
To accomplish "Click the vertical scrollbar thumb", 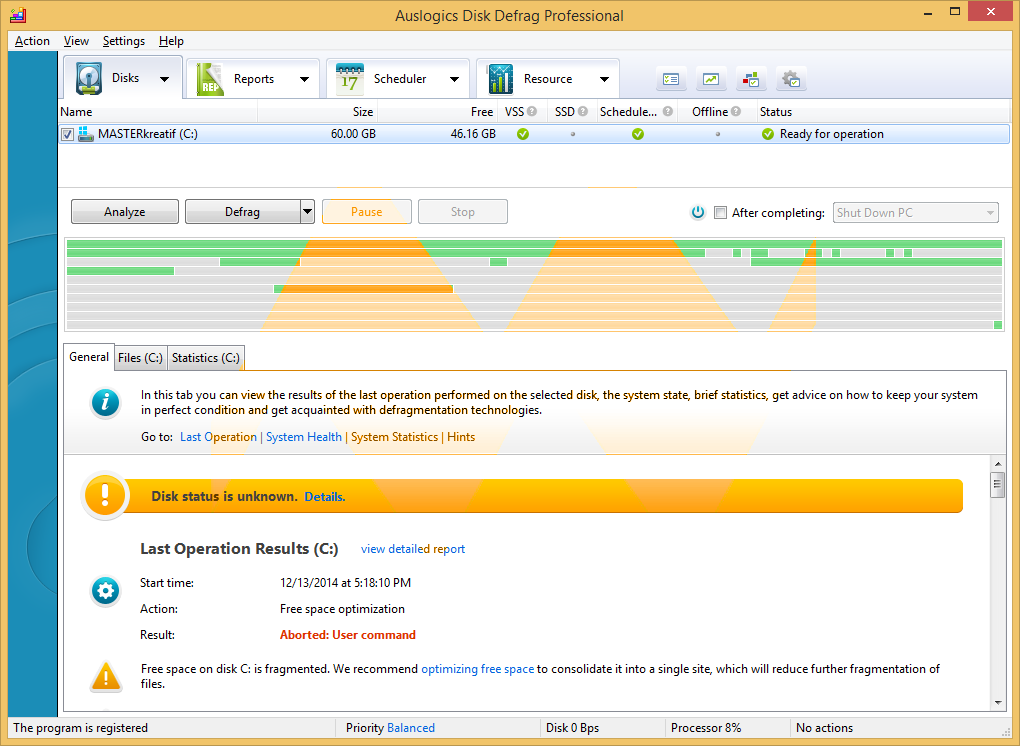I will [997, 485].
